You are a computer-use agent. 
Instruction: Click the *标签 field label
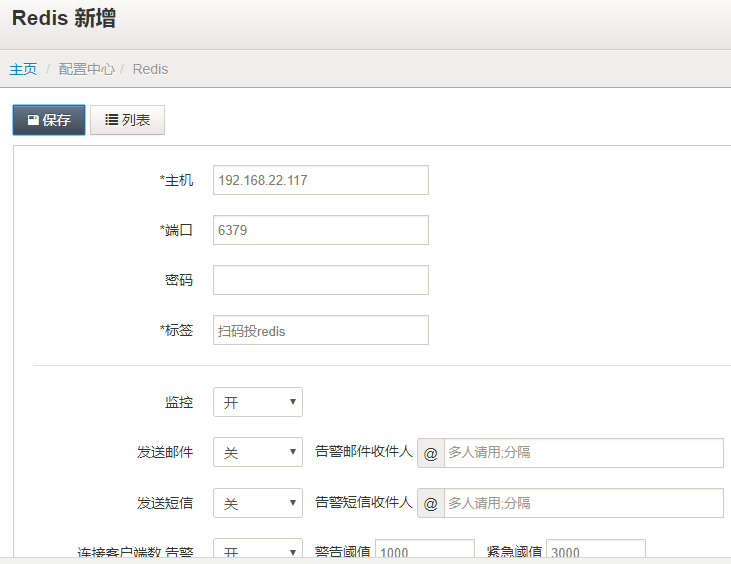176,330
